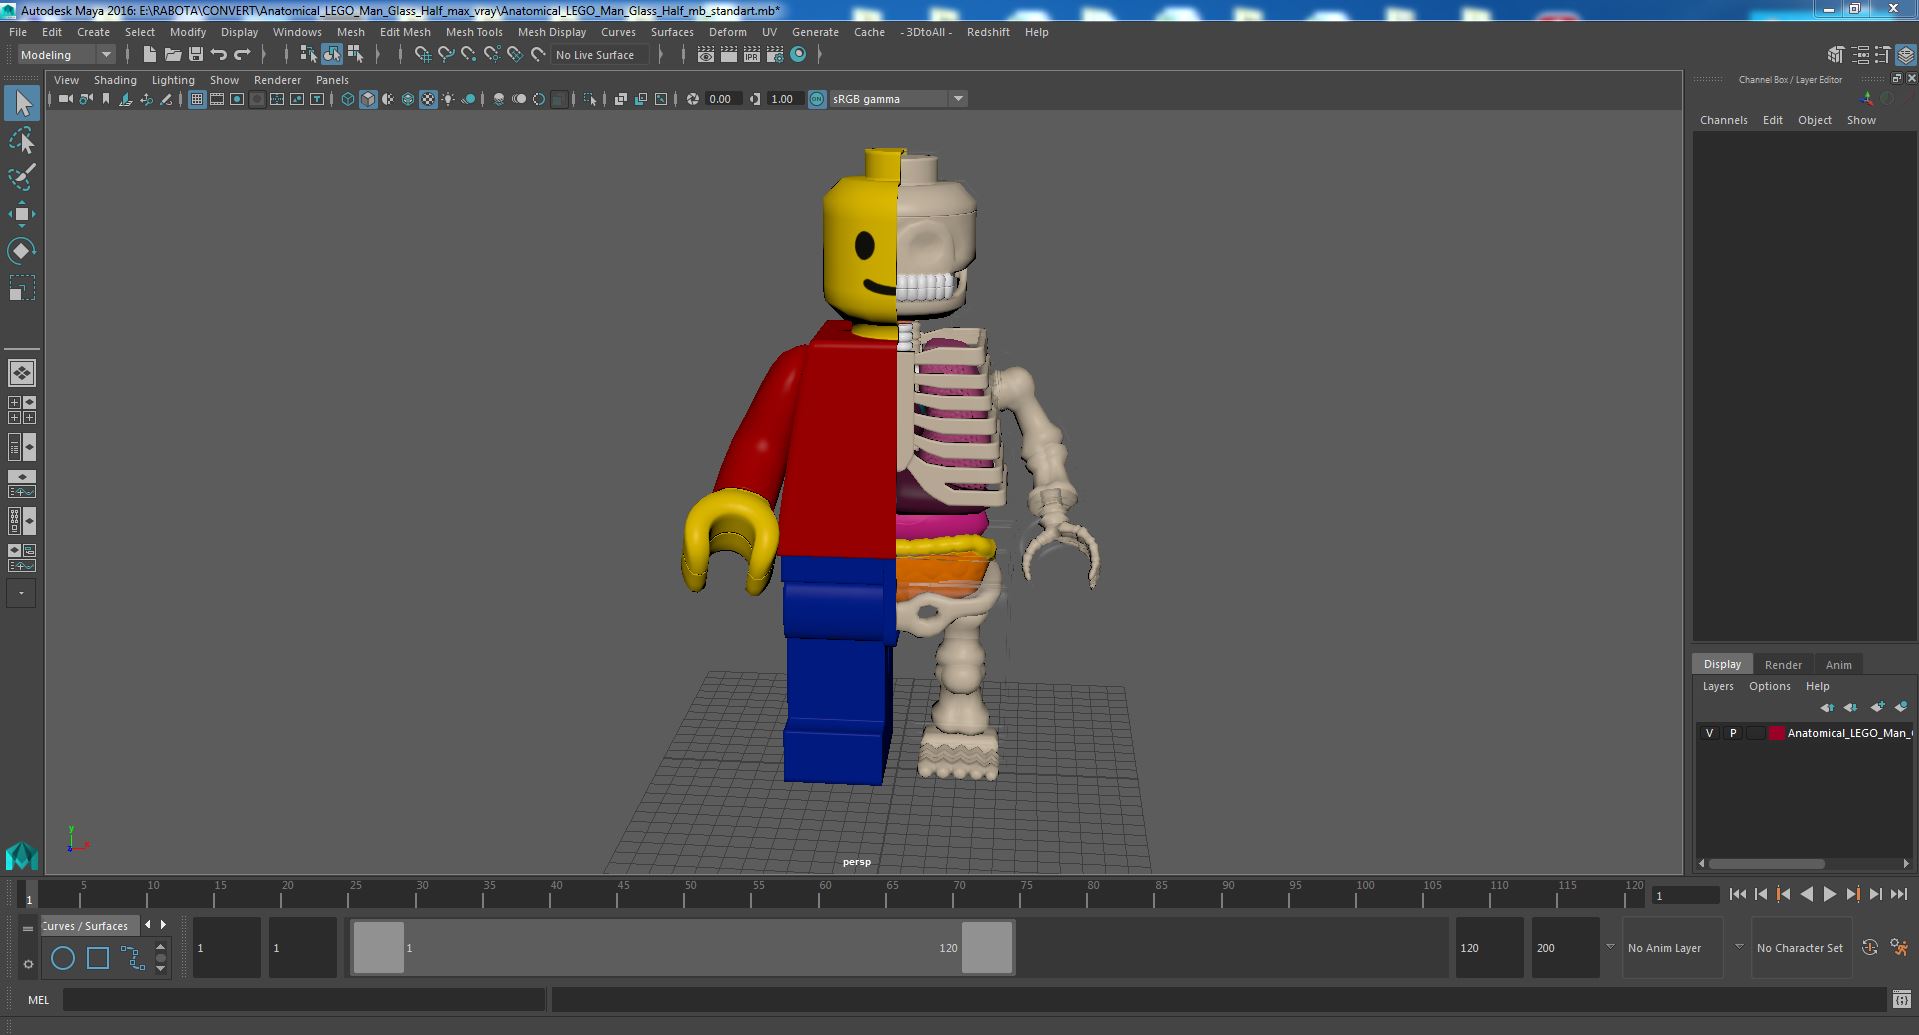The width and height of the screenshot is (1919, 1035).
Task: Toggle snap to grids
Action: (x=423, y=55)
